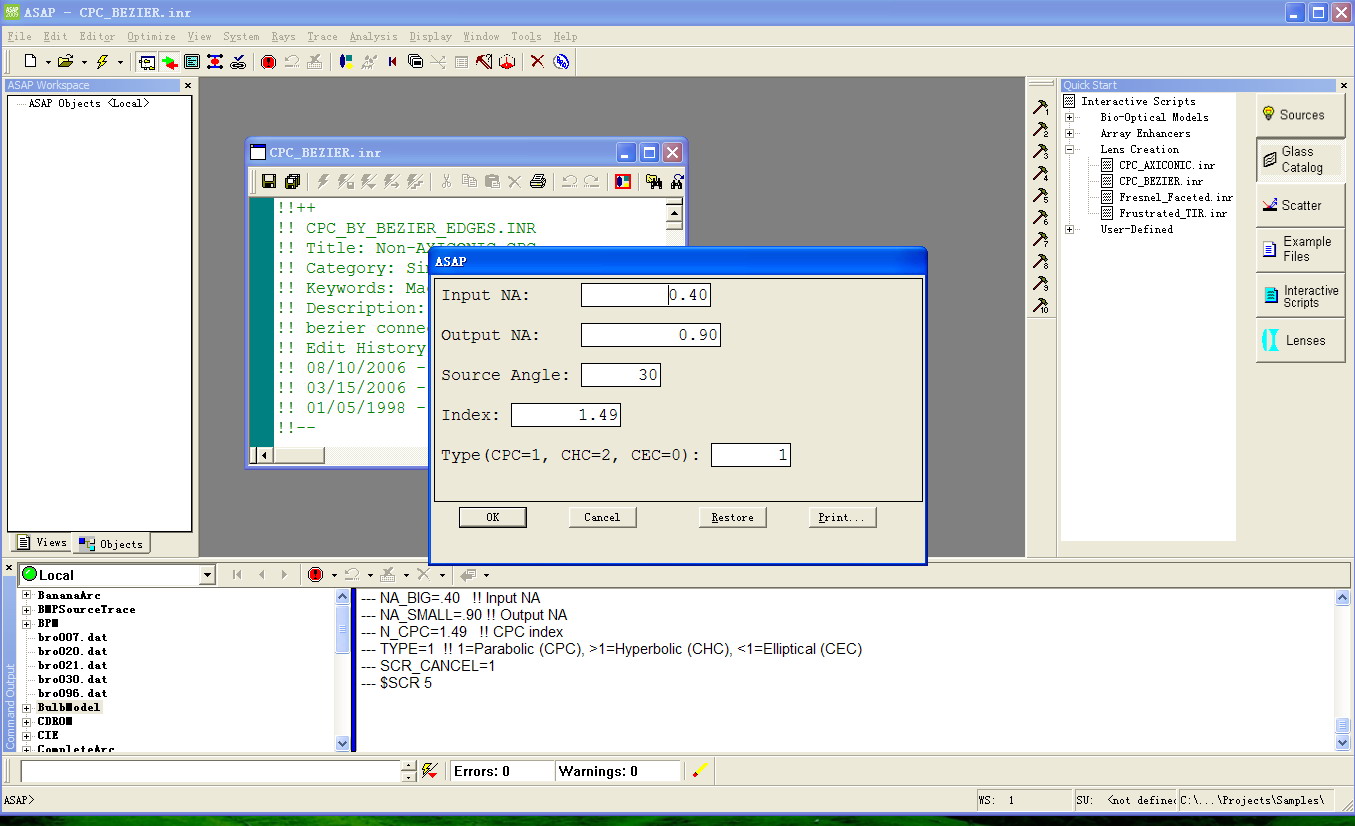The width and height of the screenshot is (1355, 826).
Task: Click the Save disk icon in CPC_BEZIER.inr toolbar
Action: (268, 181)
